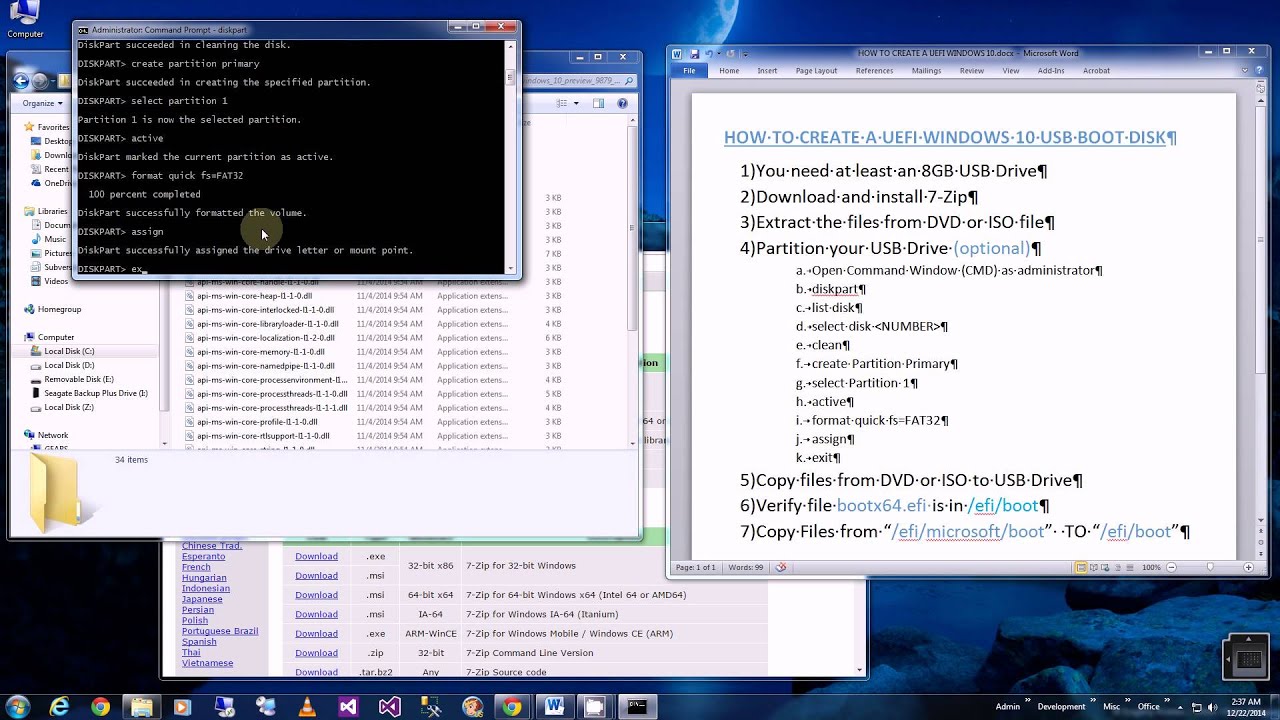Open the View ribbon tab in Word
Viewport: 1280px width, 720px height.
pyautogui.click(x=1011, y=71)
